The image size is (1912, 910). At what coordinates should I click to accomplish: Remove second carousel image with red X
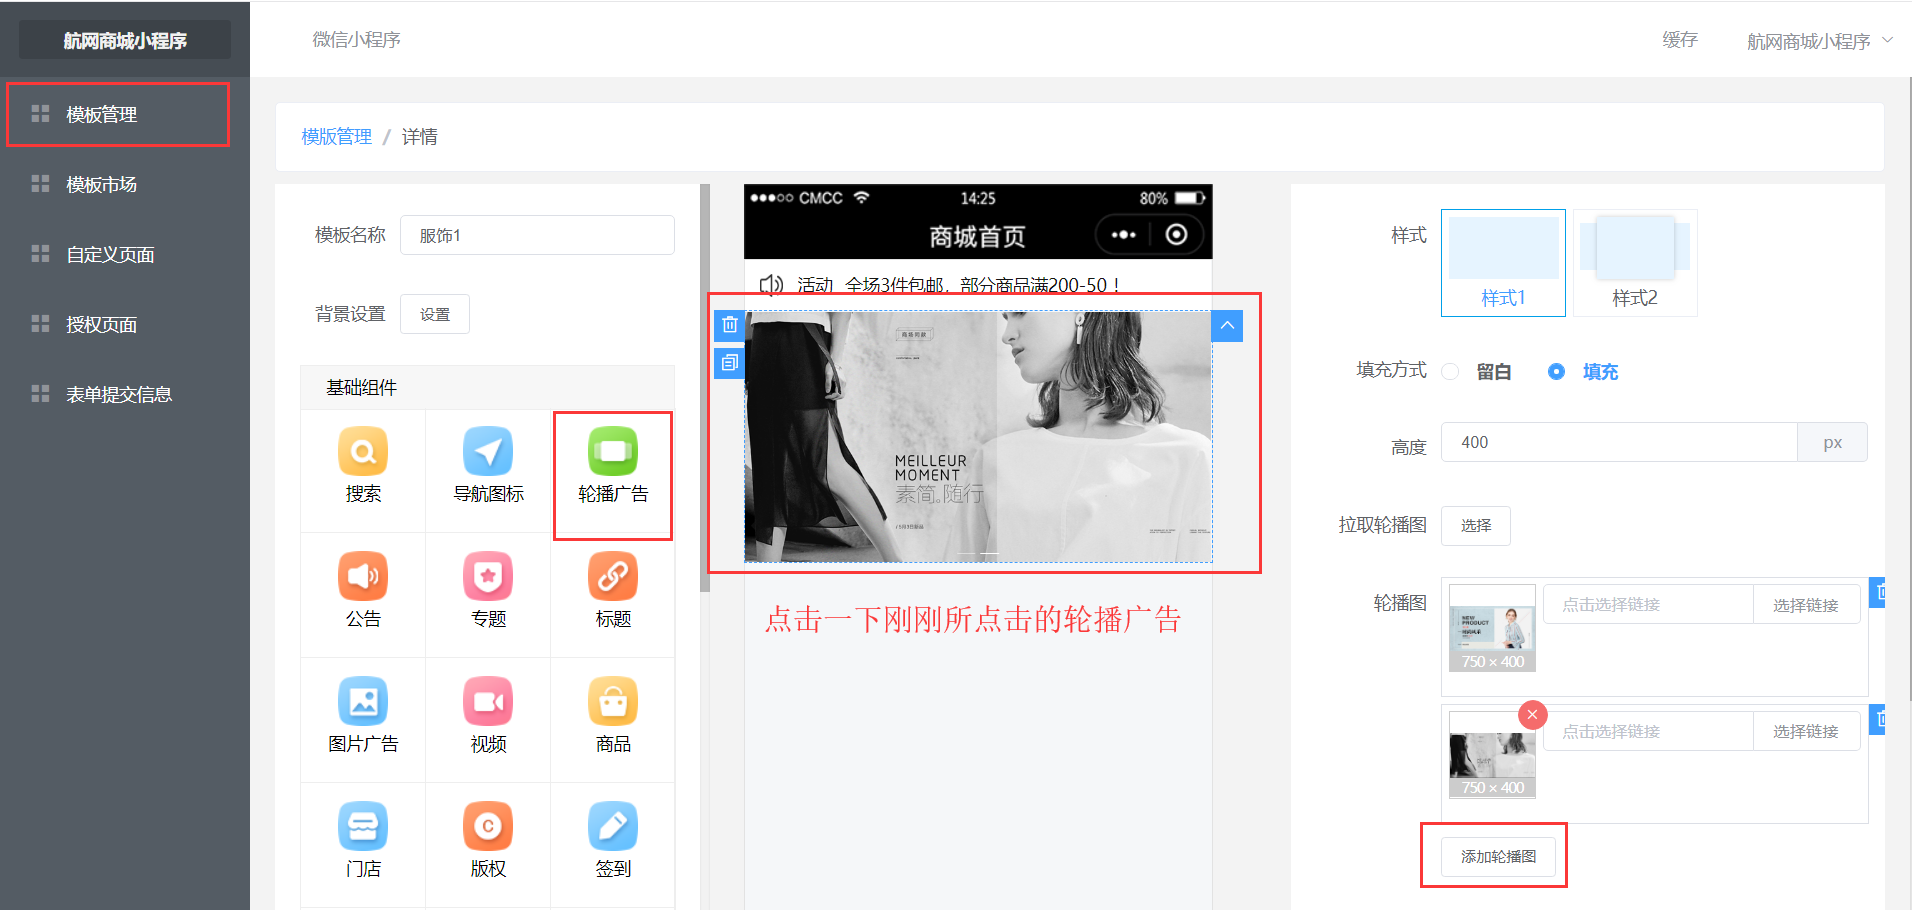[x=1532, y=715]
